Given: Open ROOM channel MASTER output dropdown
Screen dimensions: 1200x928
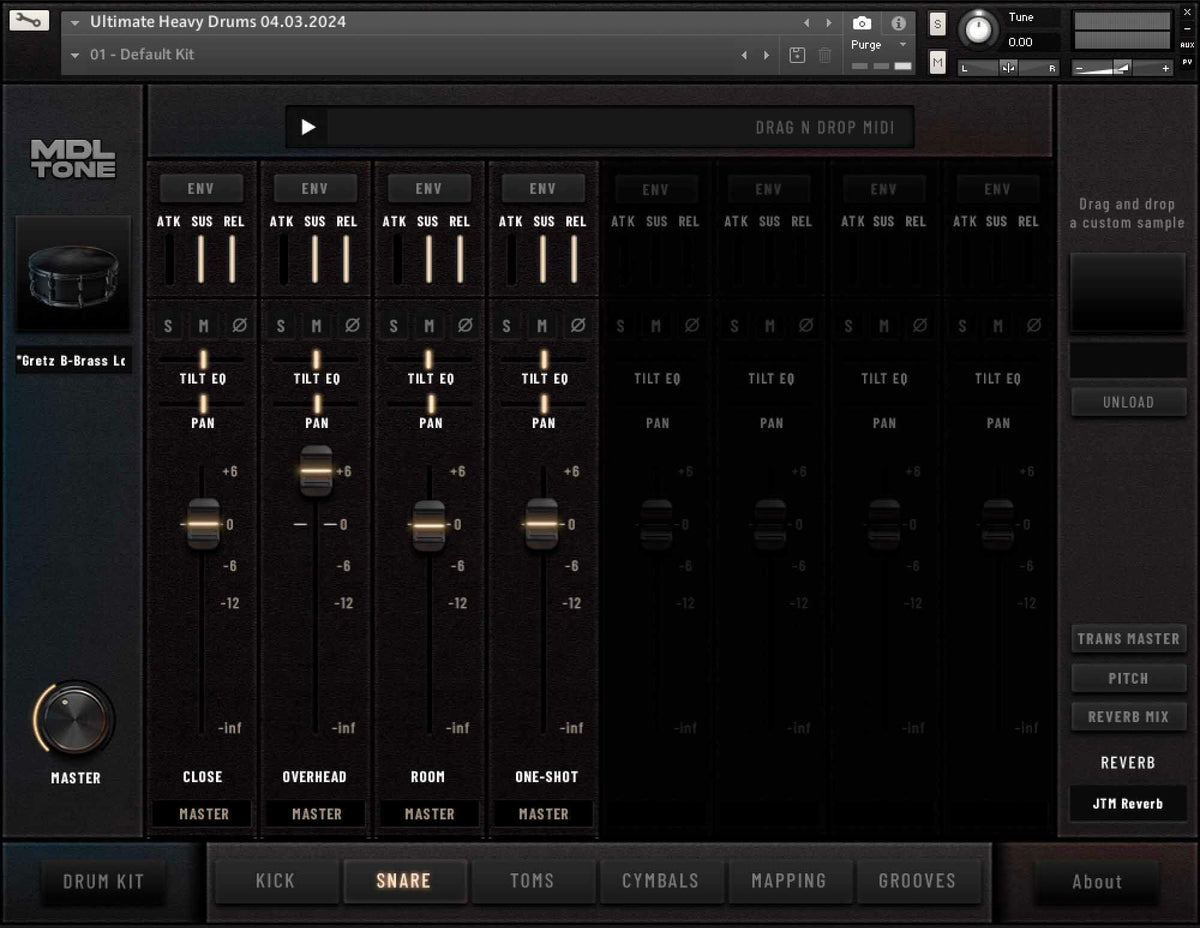Looking at the screenshot, I should pyautogui.click(x=430, y=814).
